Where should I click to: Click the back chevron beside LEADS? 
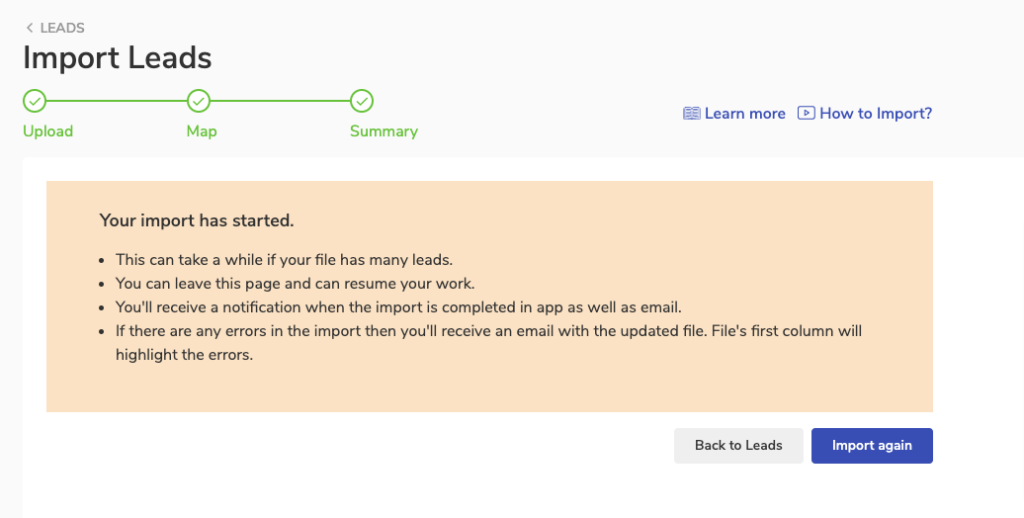(30, 28)
